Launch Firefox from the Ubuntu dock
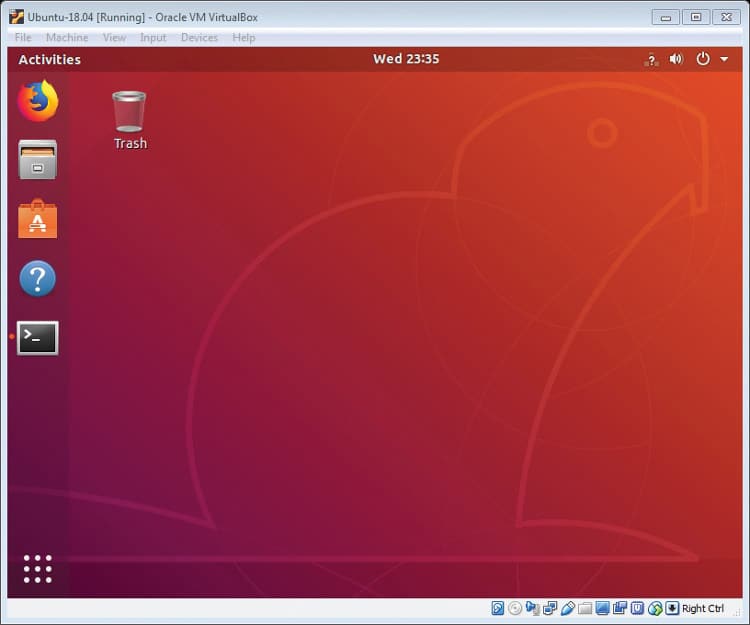This screenshot has width=750, height=625. click(38, 100)
